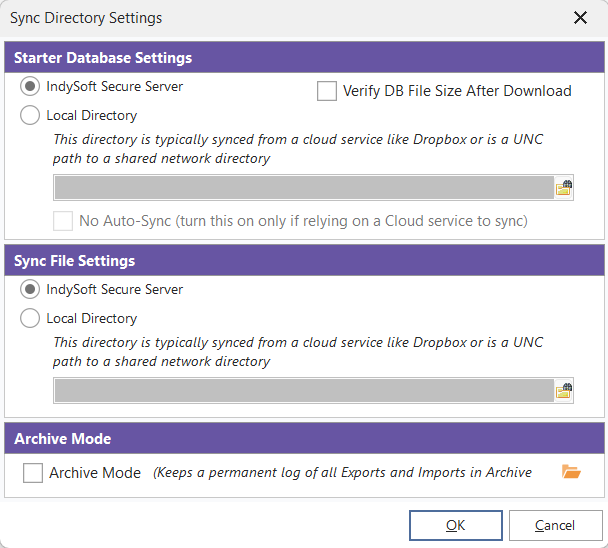Click the Sync Directory Settings title bar
The image size is (608, 548).
coord(250,18)
